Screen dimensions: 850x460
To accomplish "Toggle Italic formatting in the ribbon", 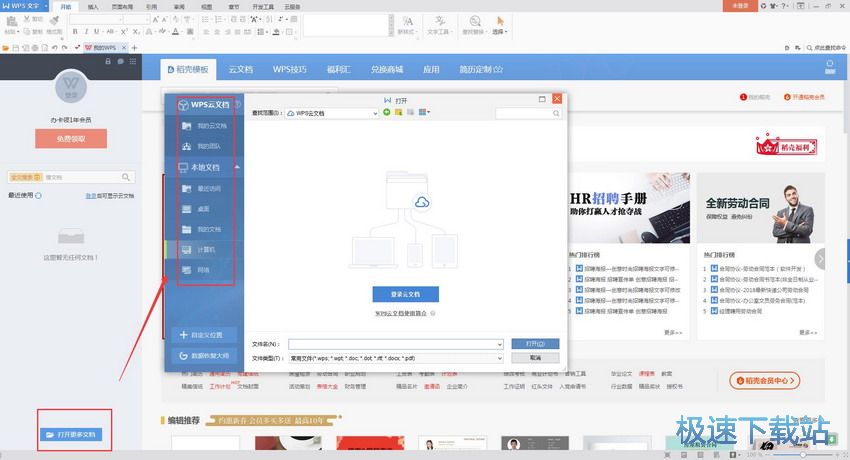I will [x=86, y=32].
